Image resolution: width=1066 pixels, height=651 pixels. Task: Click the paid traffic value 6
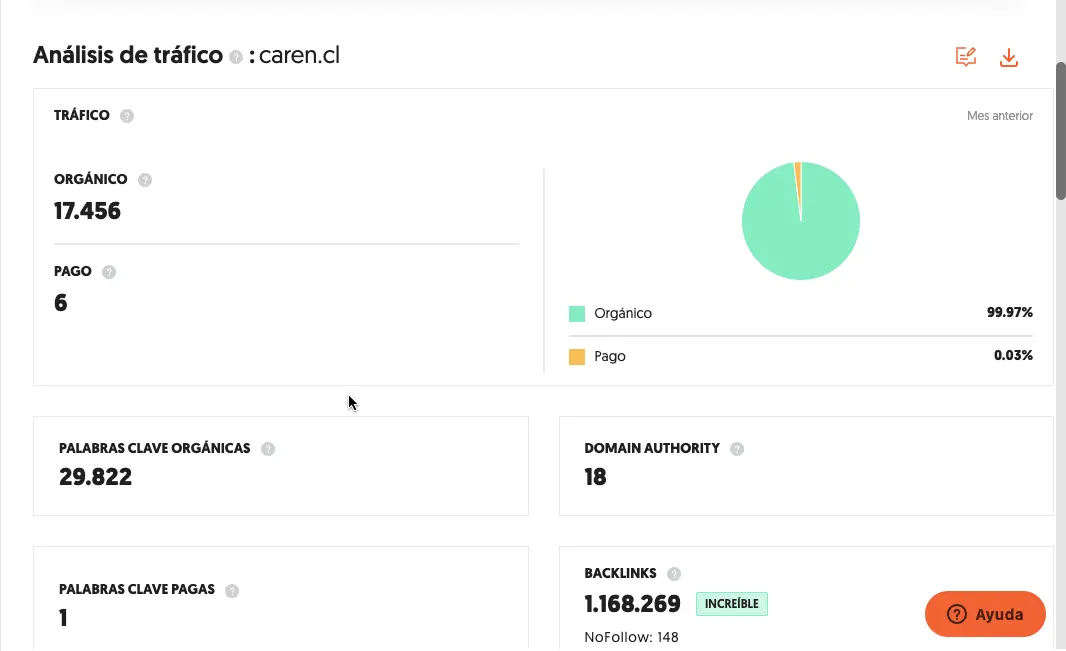[61, 303]
